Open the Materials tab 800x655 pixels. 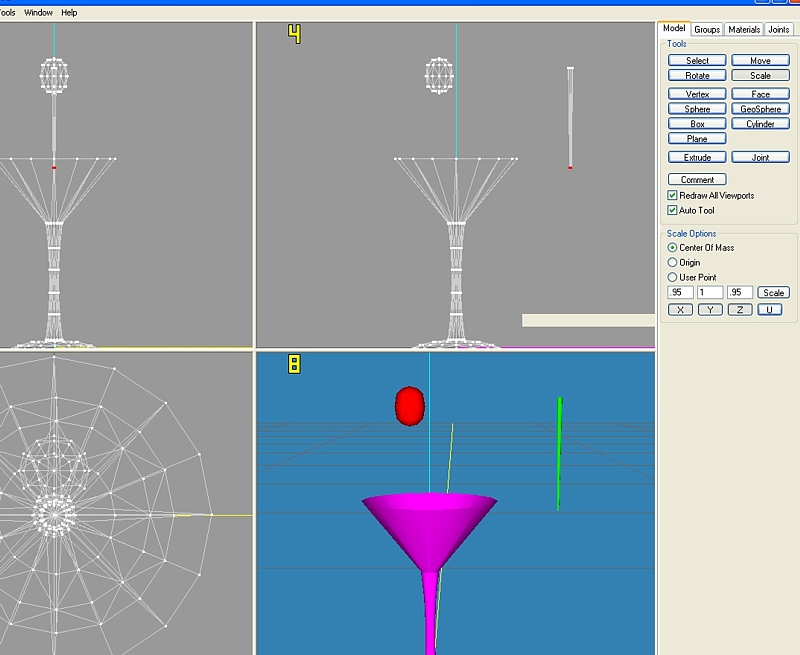(x=744, y=30)
